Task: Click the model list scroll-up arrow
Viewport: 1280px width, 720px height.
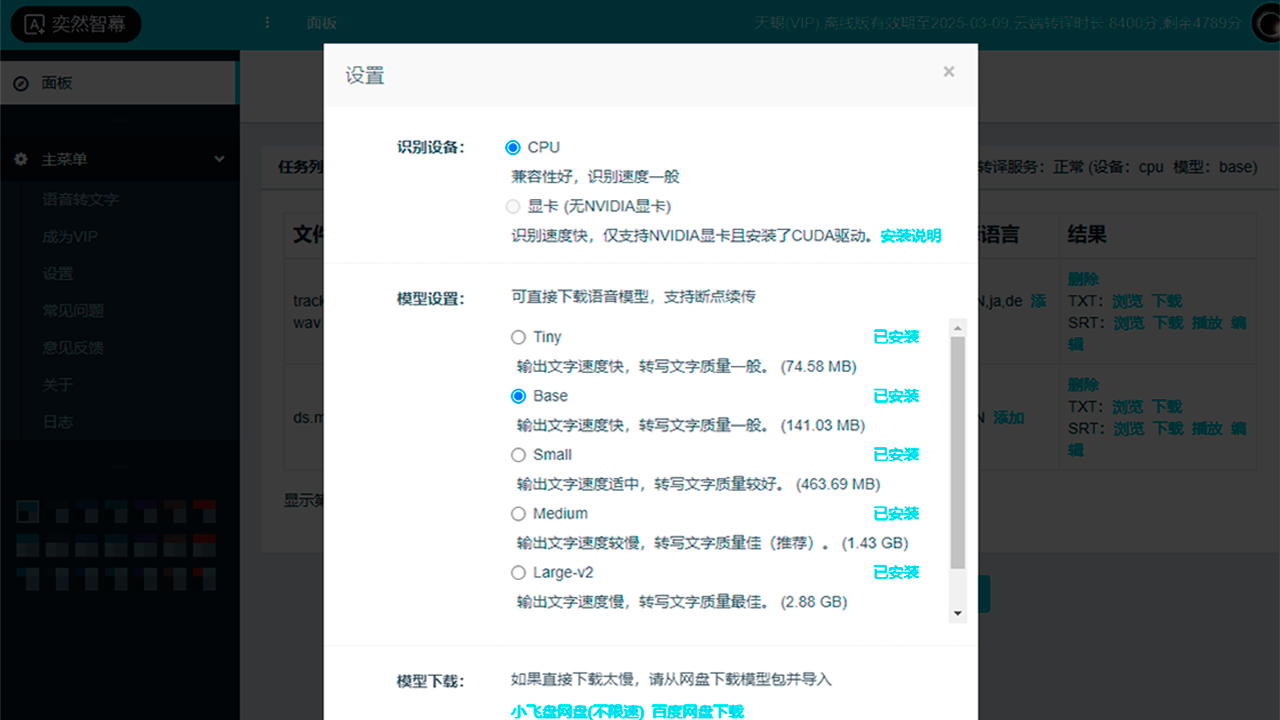Action: (957, 328)
